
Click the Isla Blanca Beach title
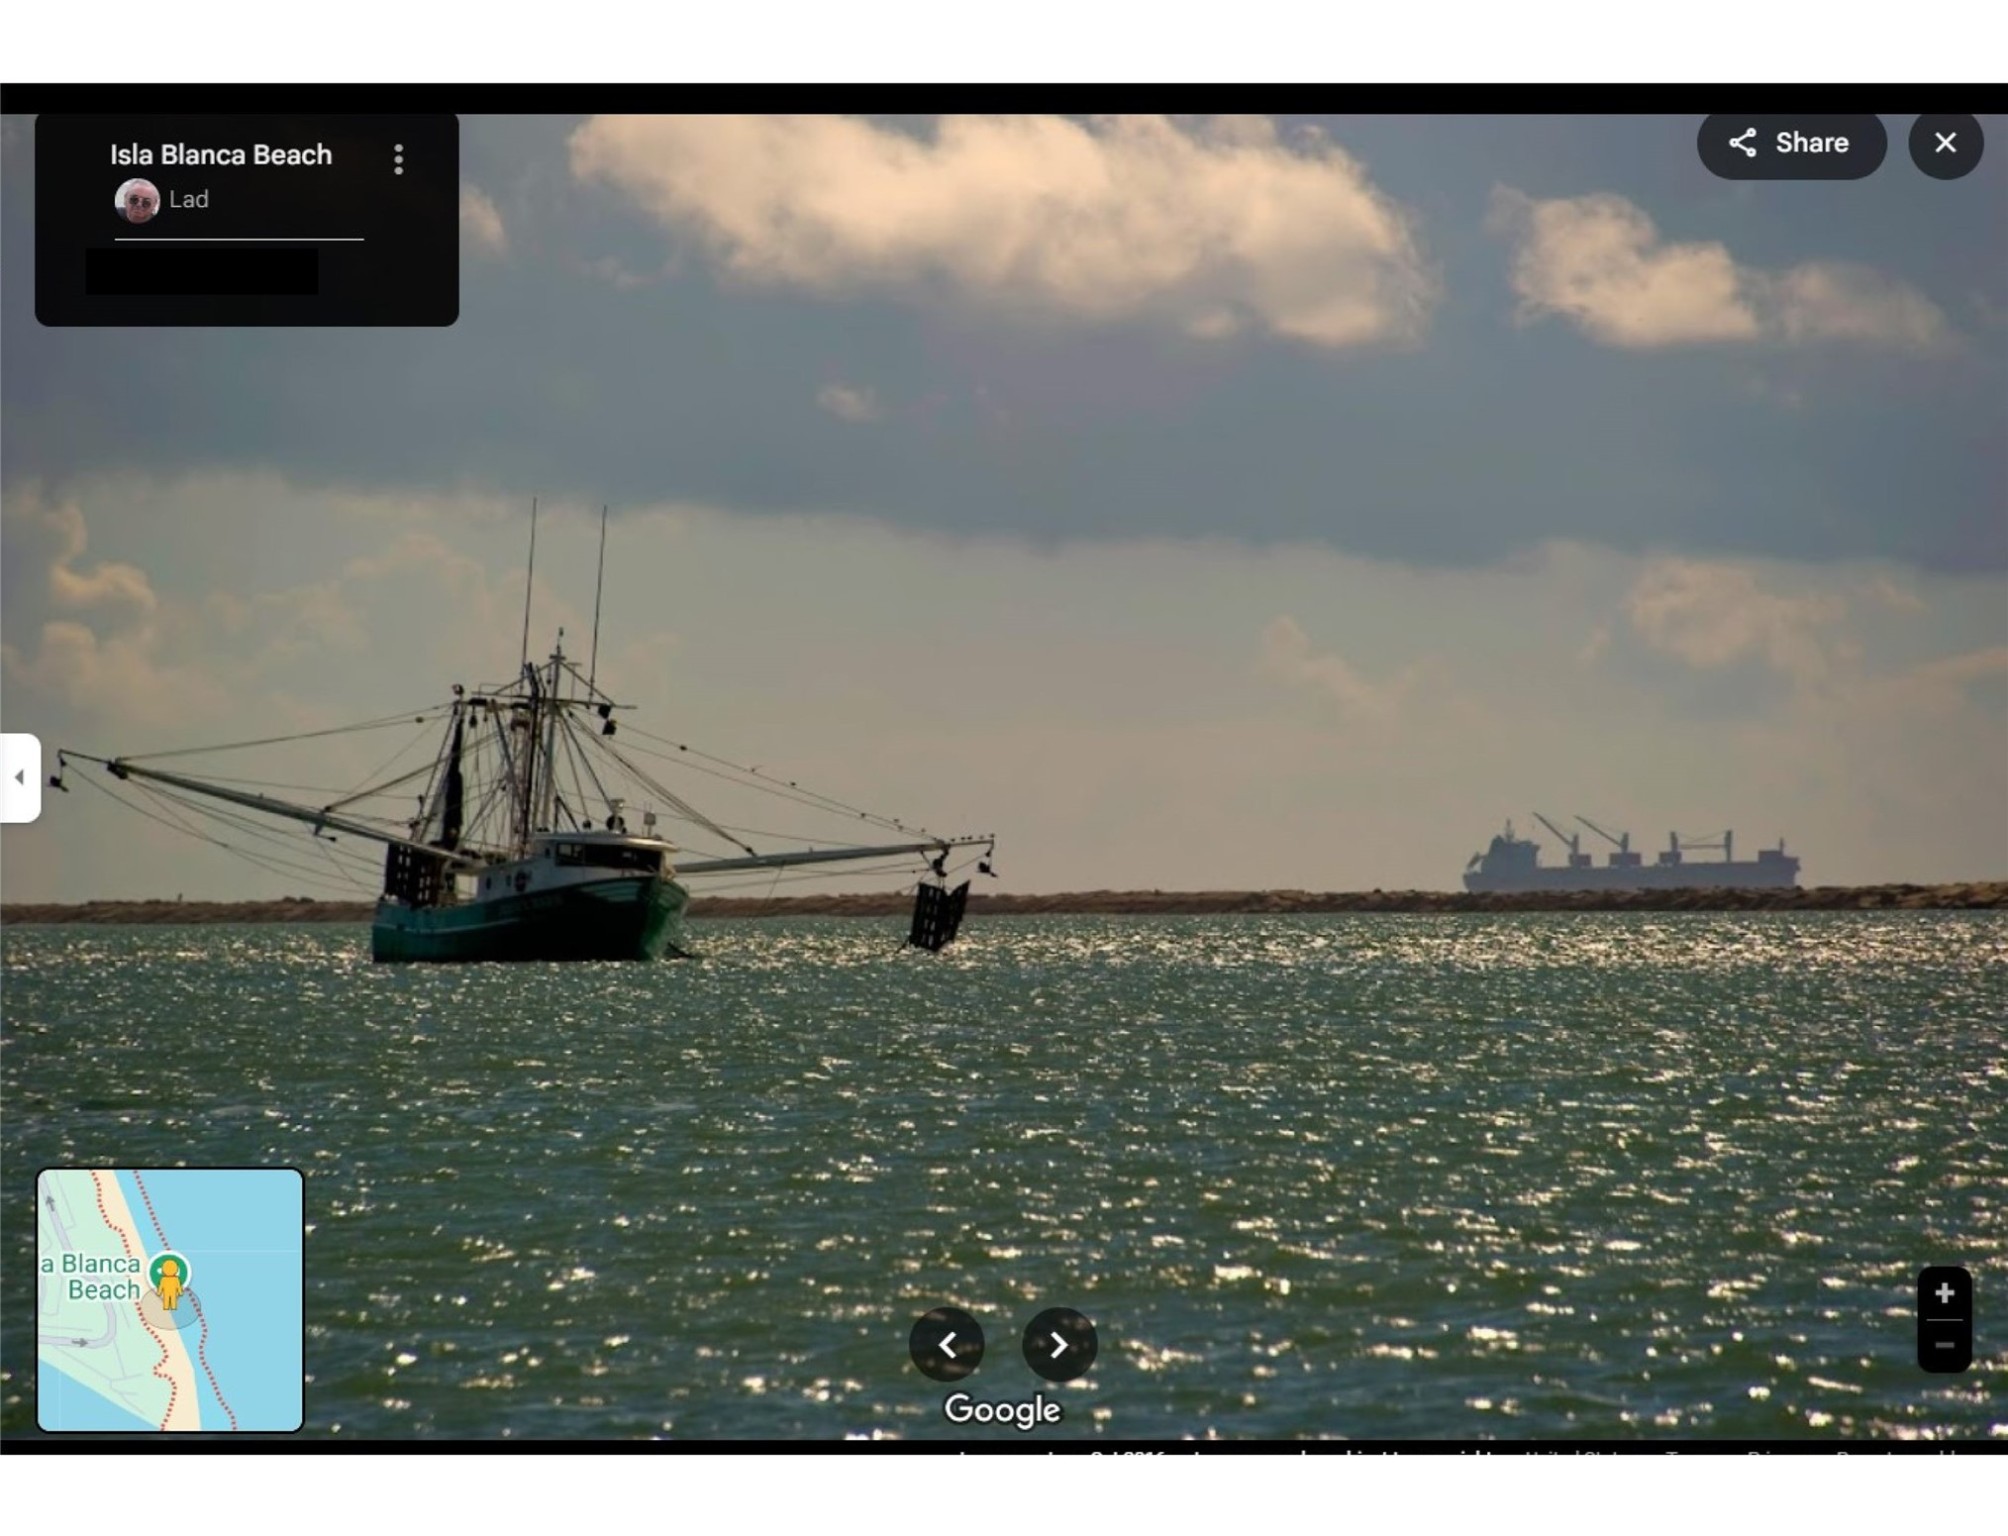221,155
